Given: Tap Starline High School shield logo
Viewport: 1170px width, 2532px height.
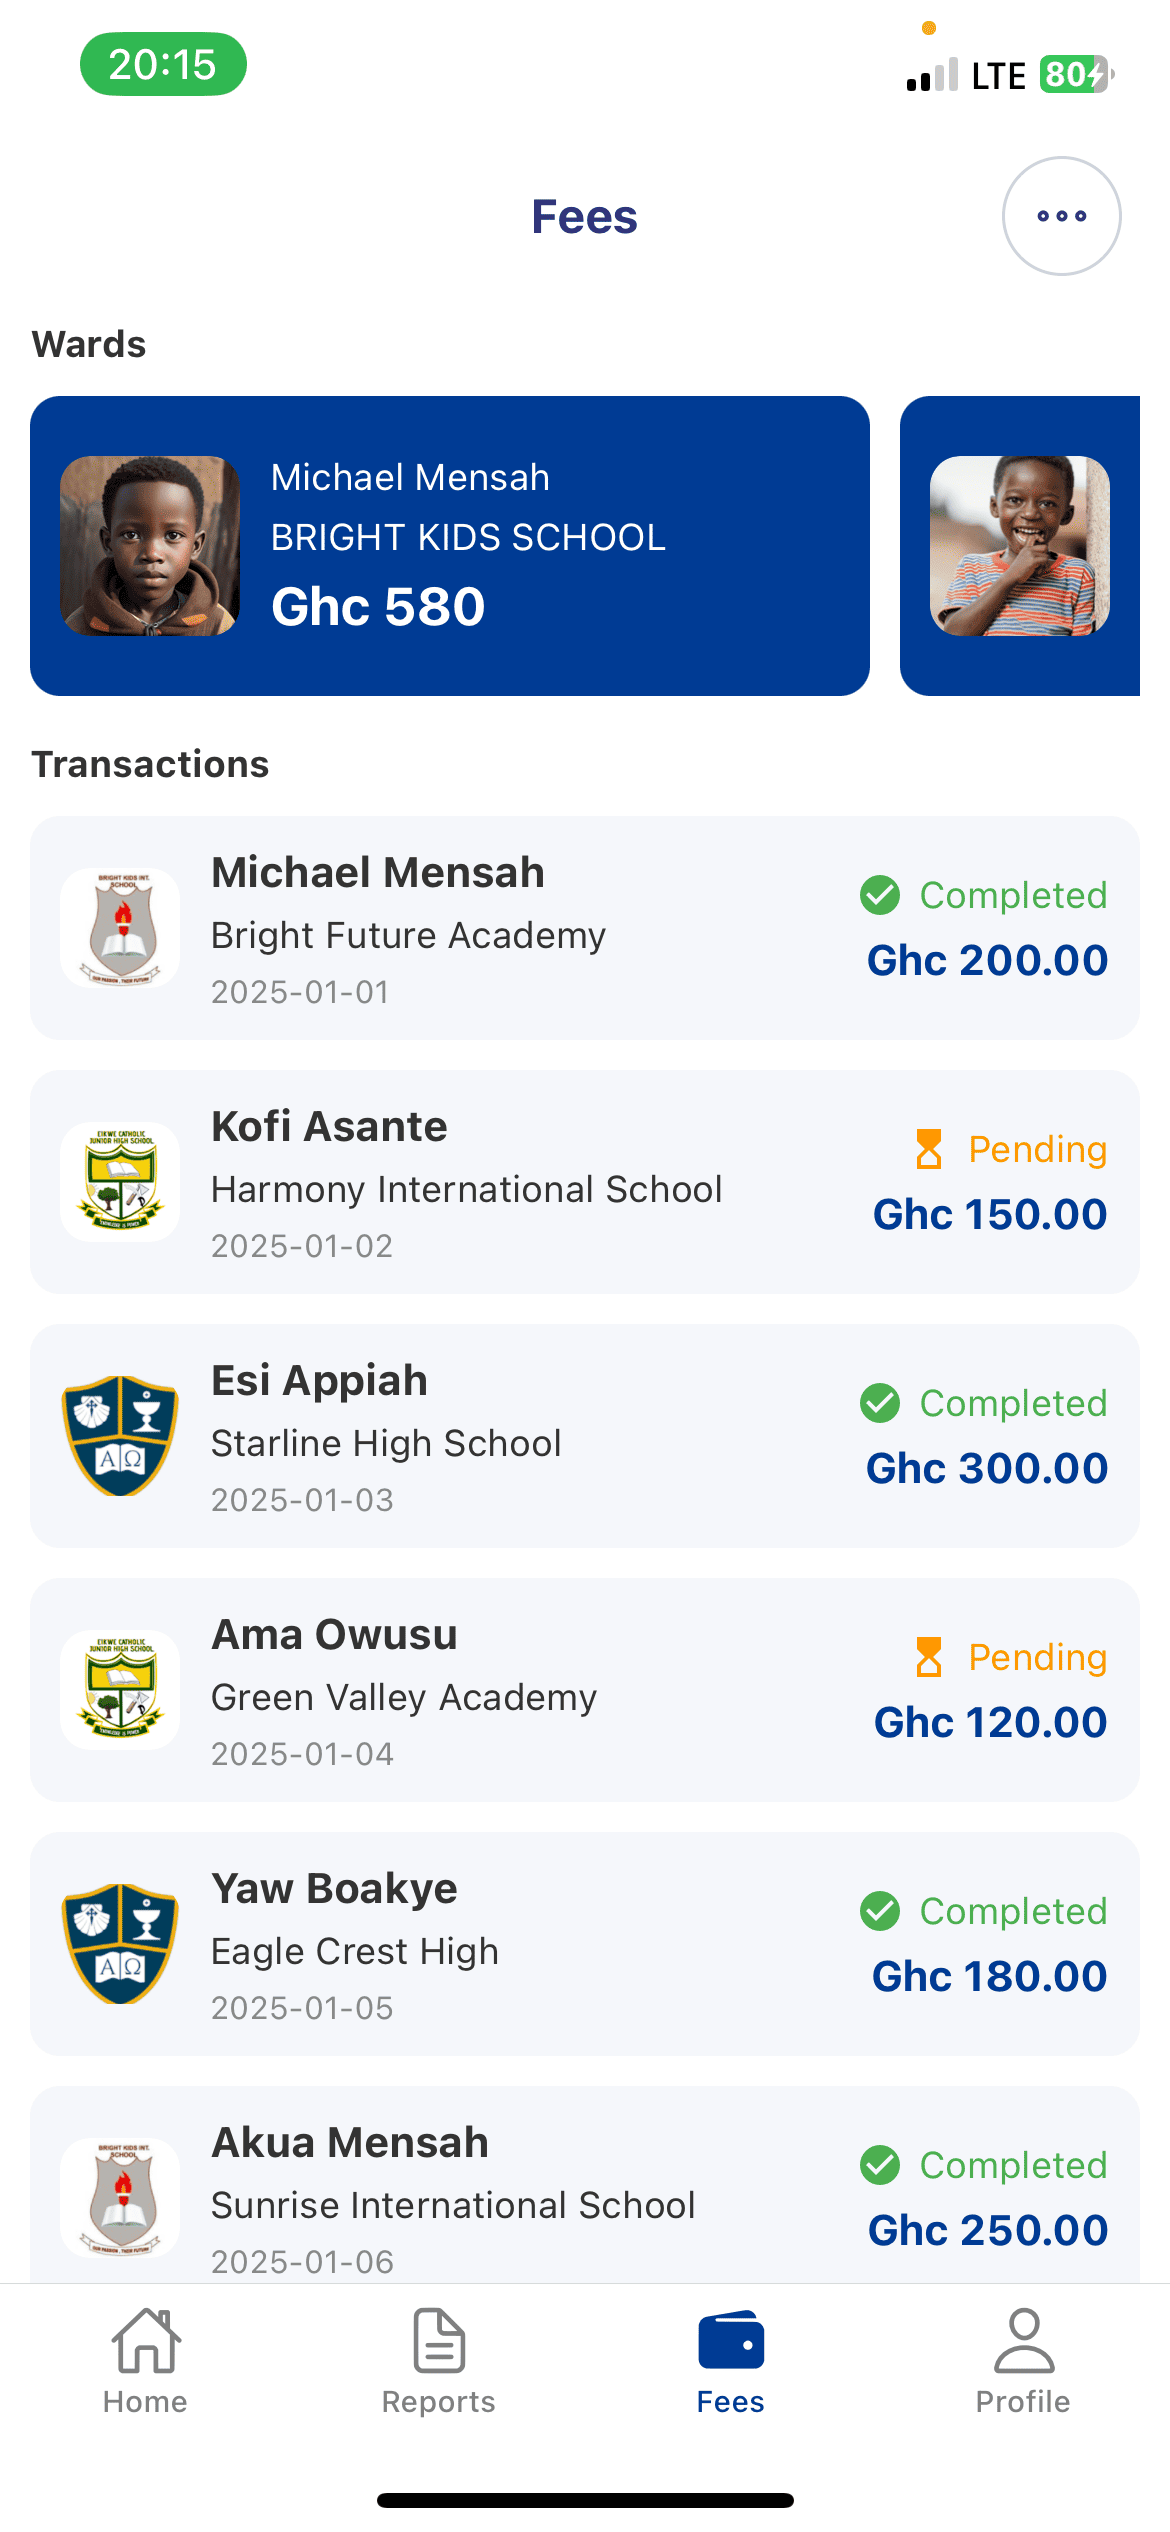Looking at the screenshot, I should pyautogui.click(x=120, y=1436).
